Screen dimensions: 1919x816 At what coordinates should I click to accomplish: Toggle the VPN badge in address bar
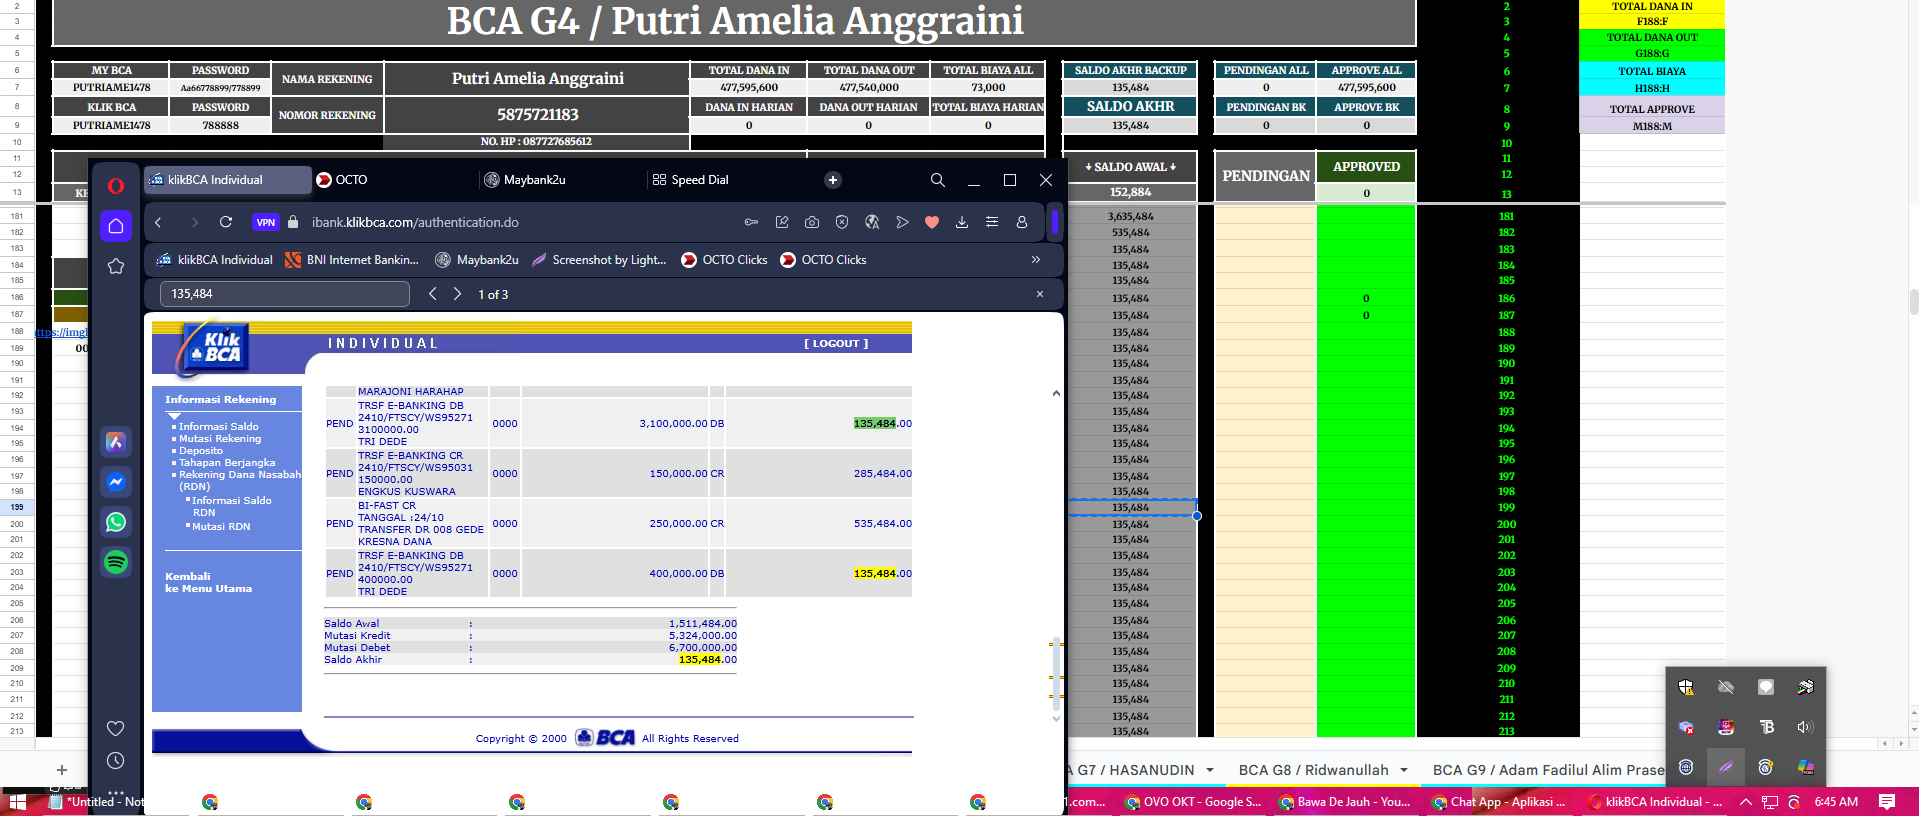pyautogui.click(x=265, y=222)
